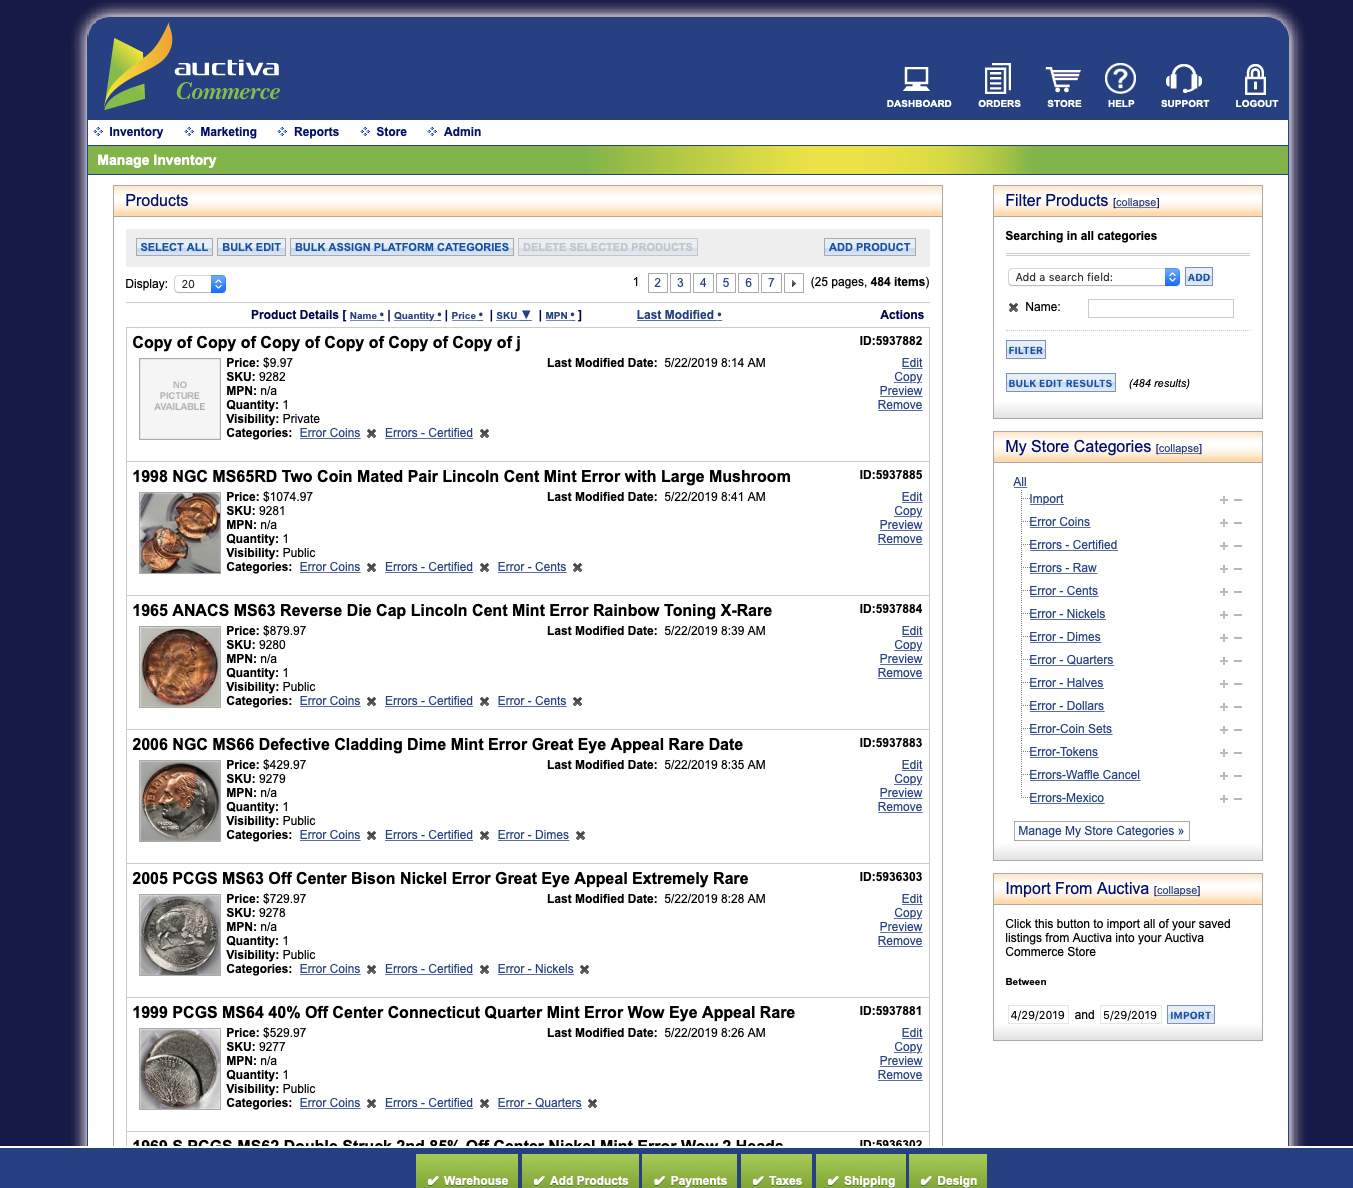Image resolution: width=1353 pixels, height=1188 pixels.
Task: Open the Store menu in the navigation bar
Action: (x=391, y=132)
